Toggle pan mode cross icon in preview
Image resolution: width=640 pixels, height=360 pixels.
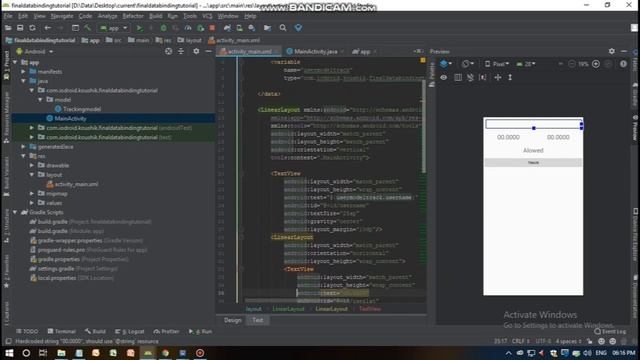(x=498, y=78)
